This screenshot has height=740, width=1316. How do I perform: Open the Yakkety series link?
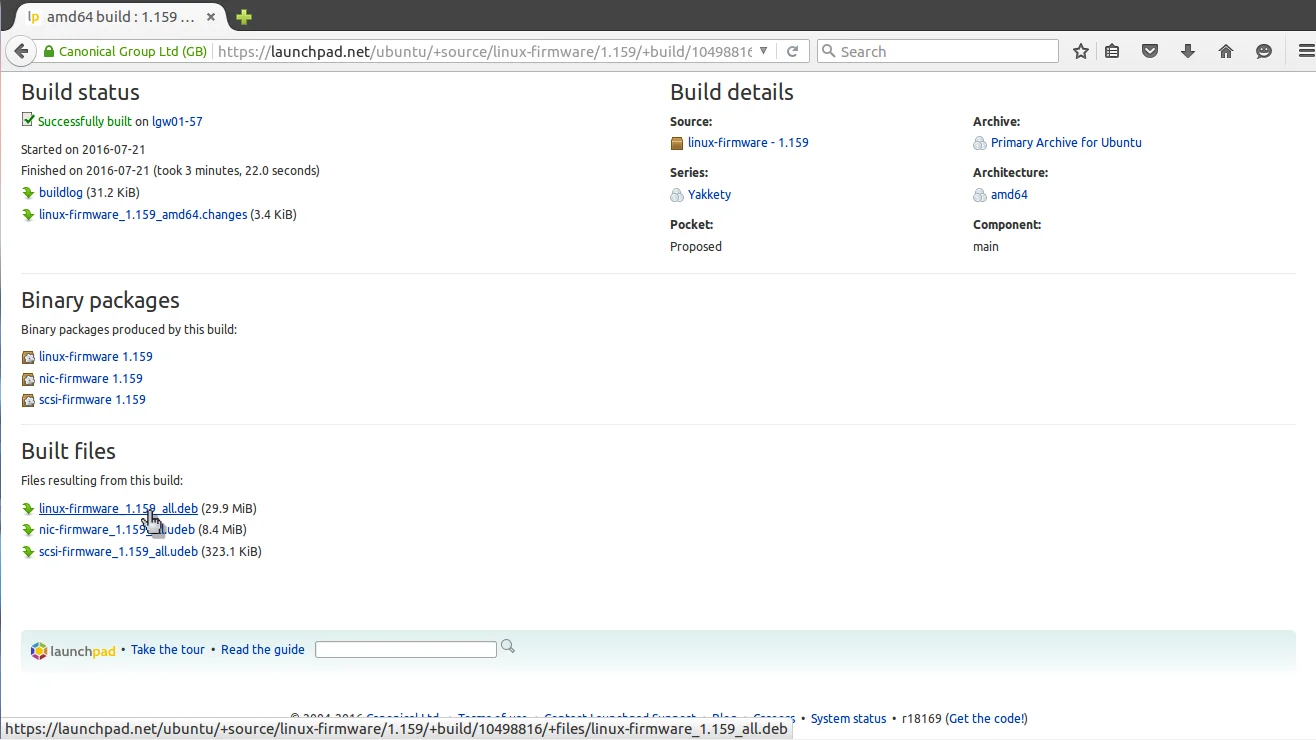click(709, 195)
